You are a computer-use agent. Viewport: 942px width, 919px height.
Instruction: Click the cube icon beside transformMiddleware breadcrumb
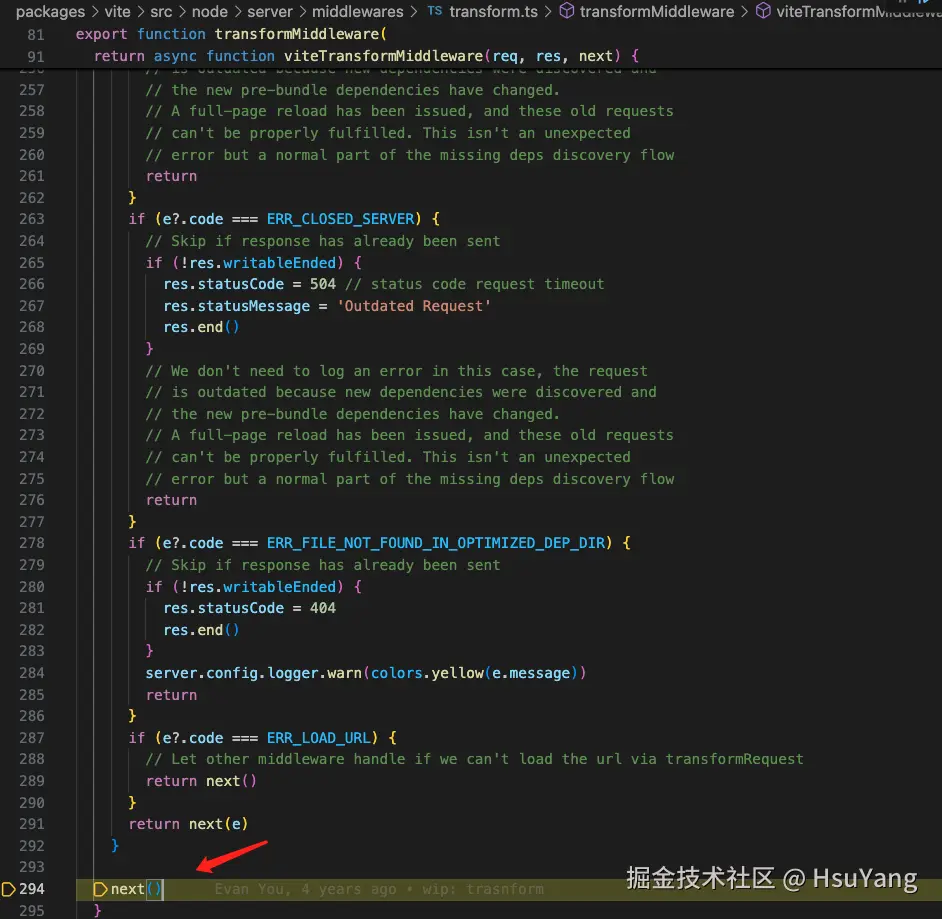(x=567, y=11)
